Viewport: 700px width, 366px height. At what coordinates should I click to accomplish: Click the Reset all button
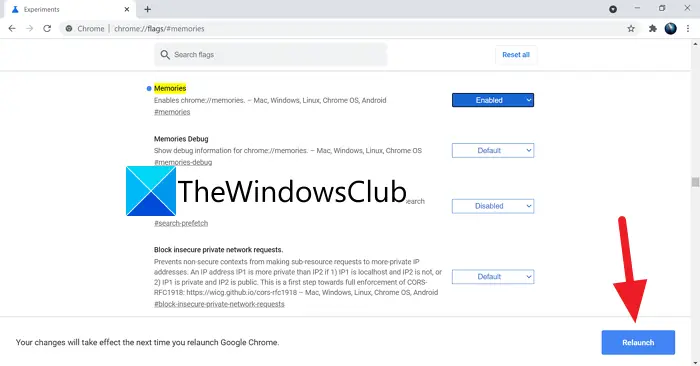click(x=516, y=54)
